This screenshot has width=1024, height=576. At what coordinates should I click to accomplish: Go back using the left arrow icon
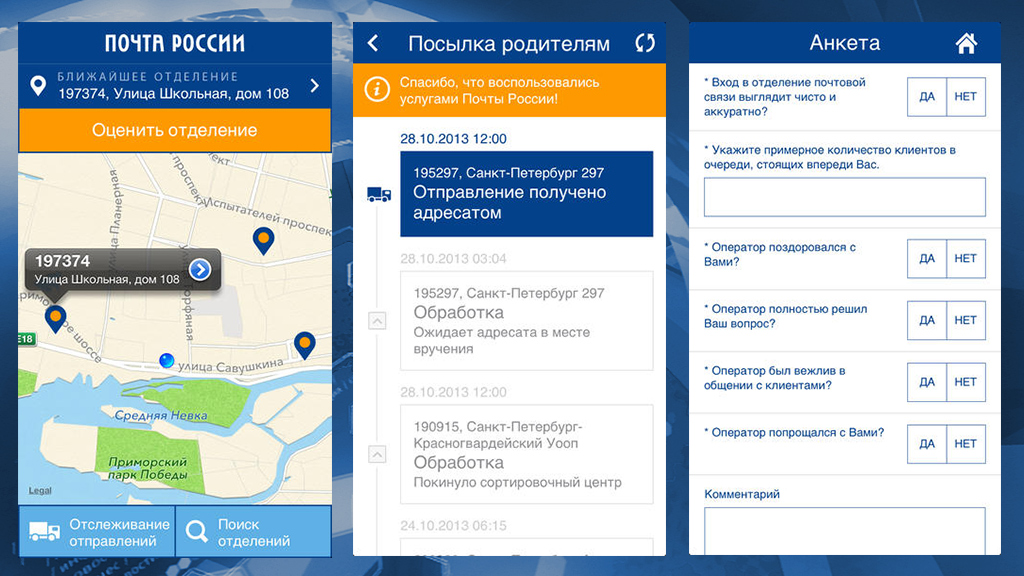pyautogui.click(x=373, y=43)
